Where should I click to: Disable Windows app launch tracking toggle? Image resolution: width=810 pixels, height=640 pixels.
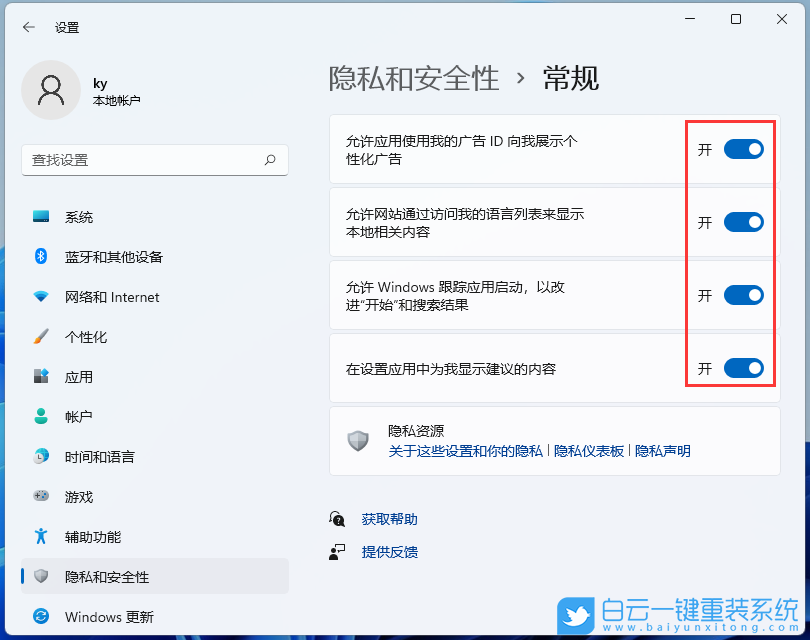click(743, 295)
